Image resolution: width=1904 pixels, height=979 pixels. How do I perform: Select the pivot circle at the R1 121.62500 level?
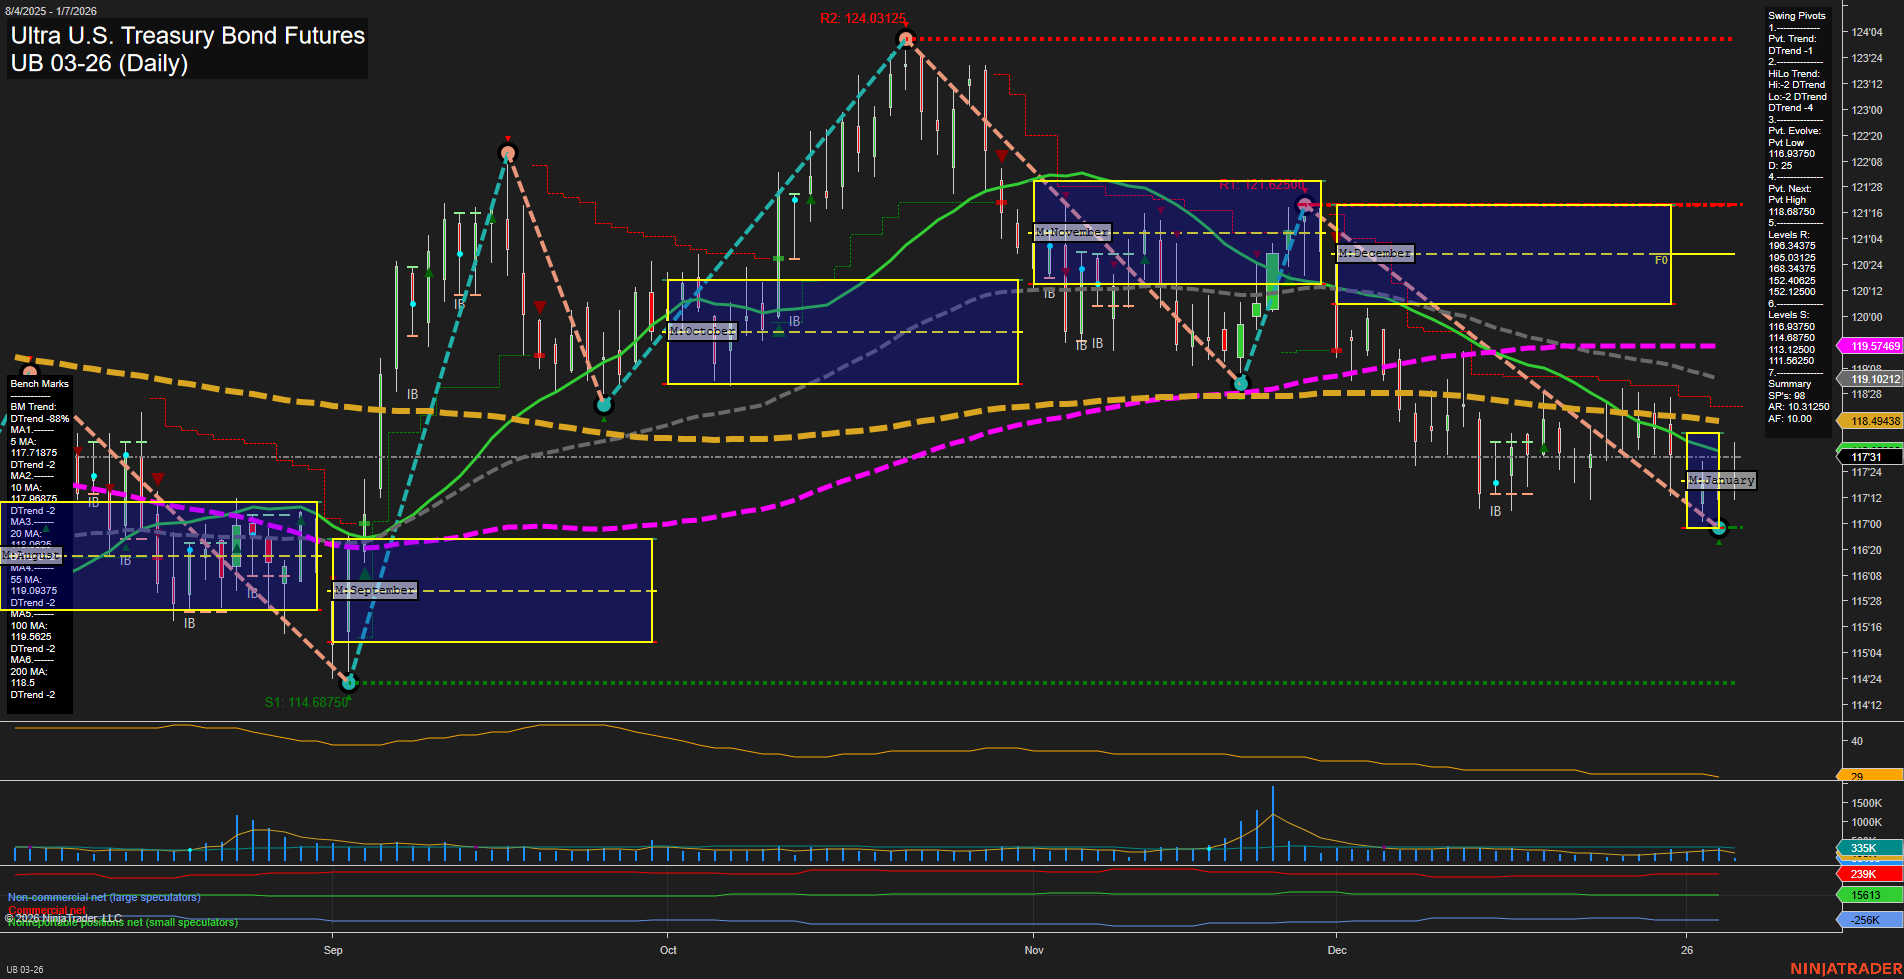coord(1304,205)
